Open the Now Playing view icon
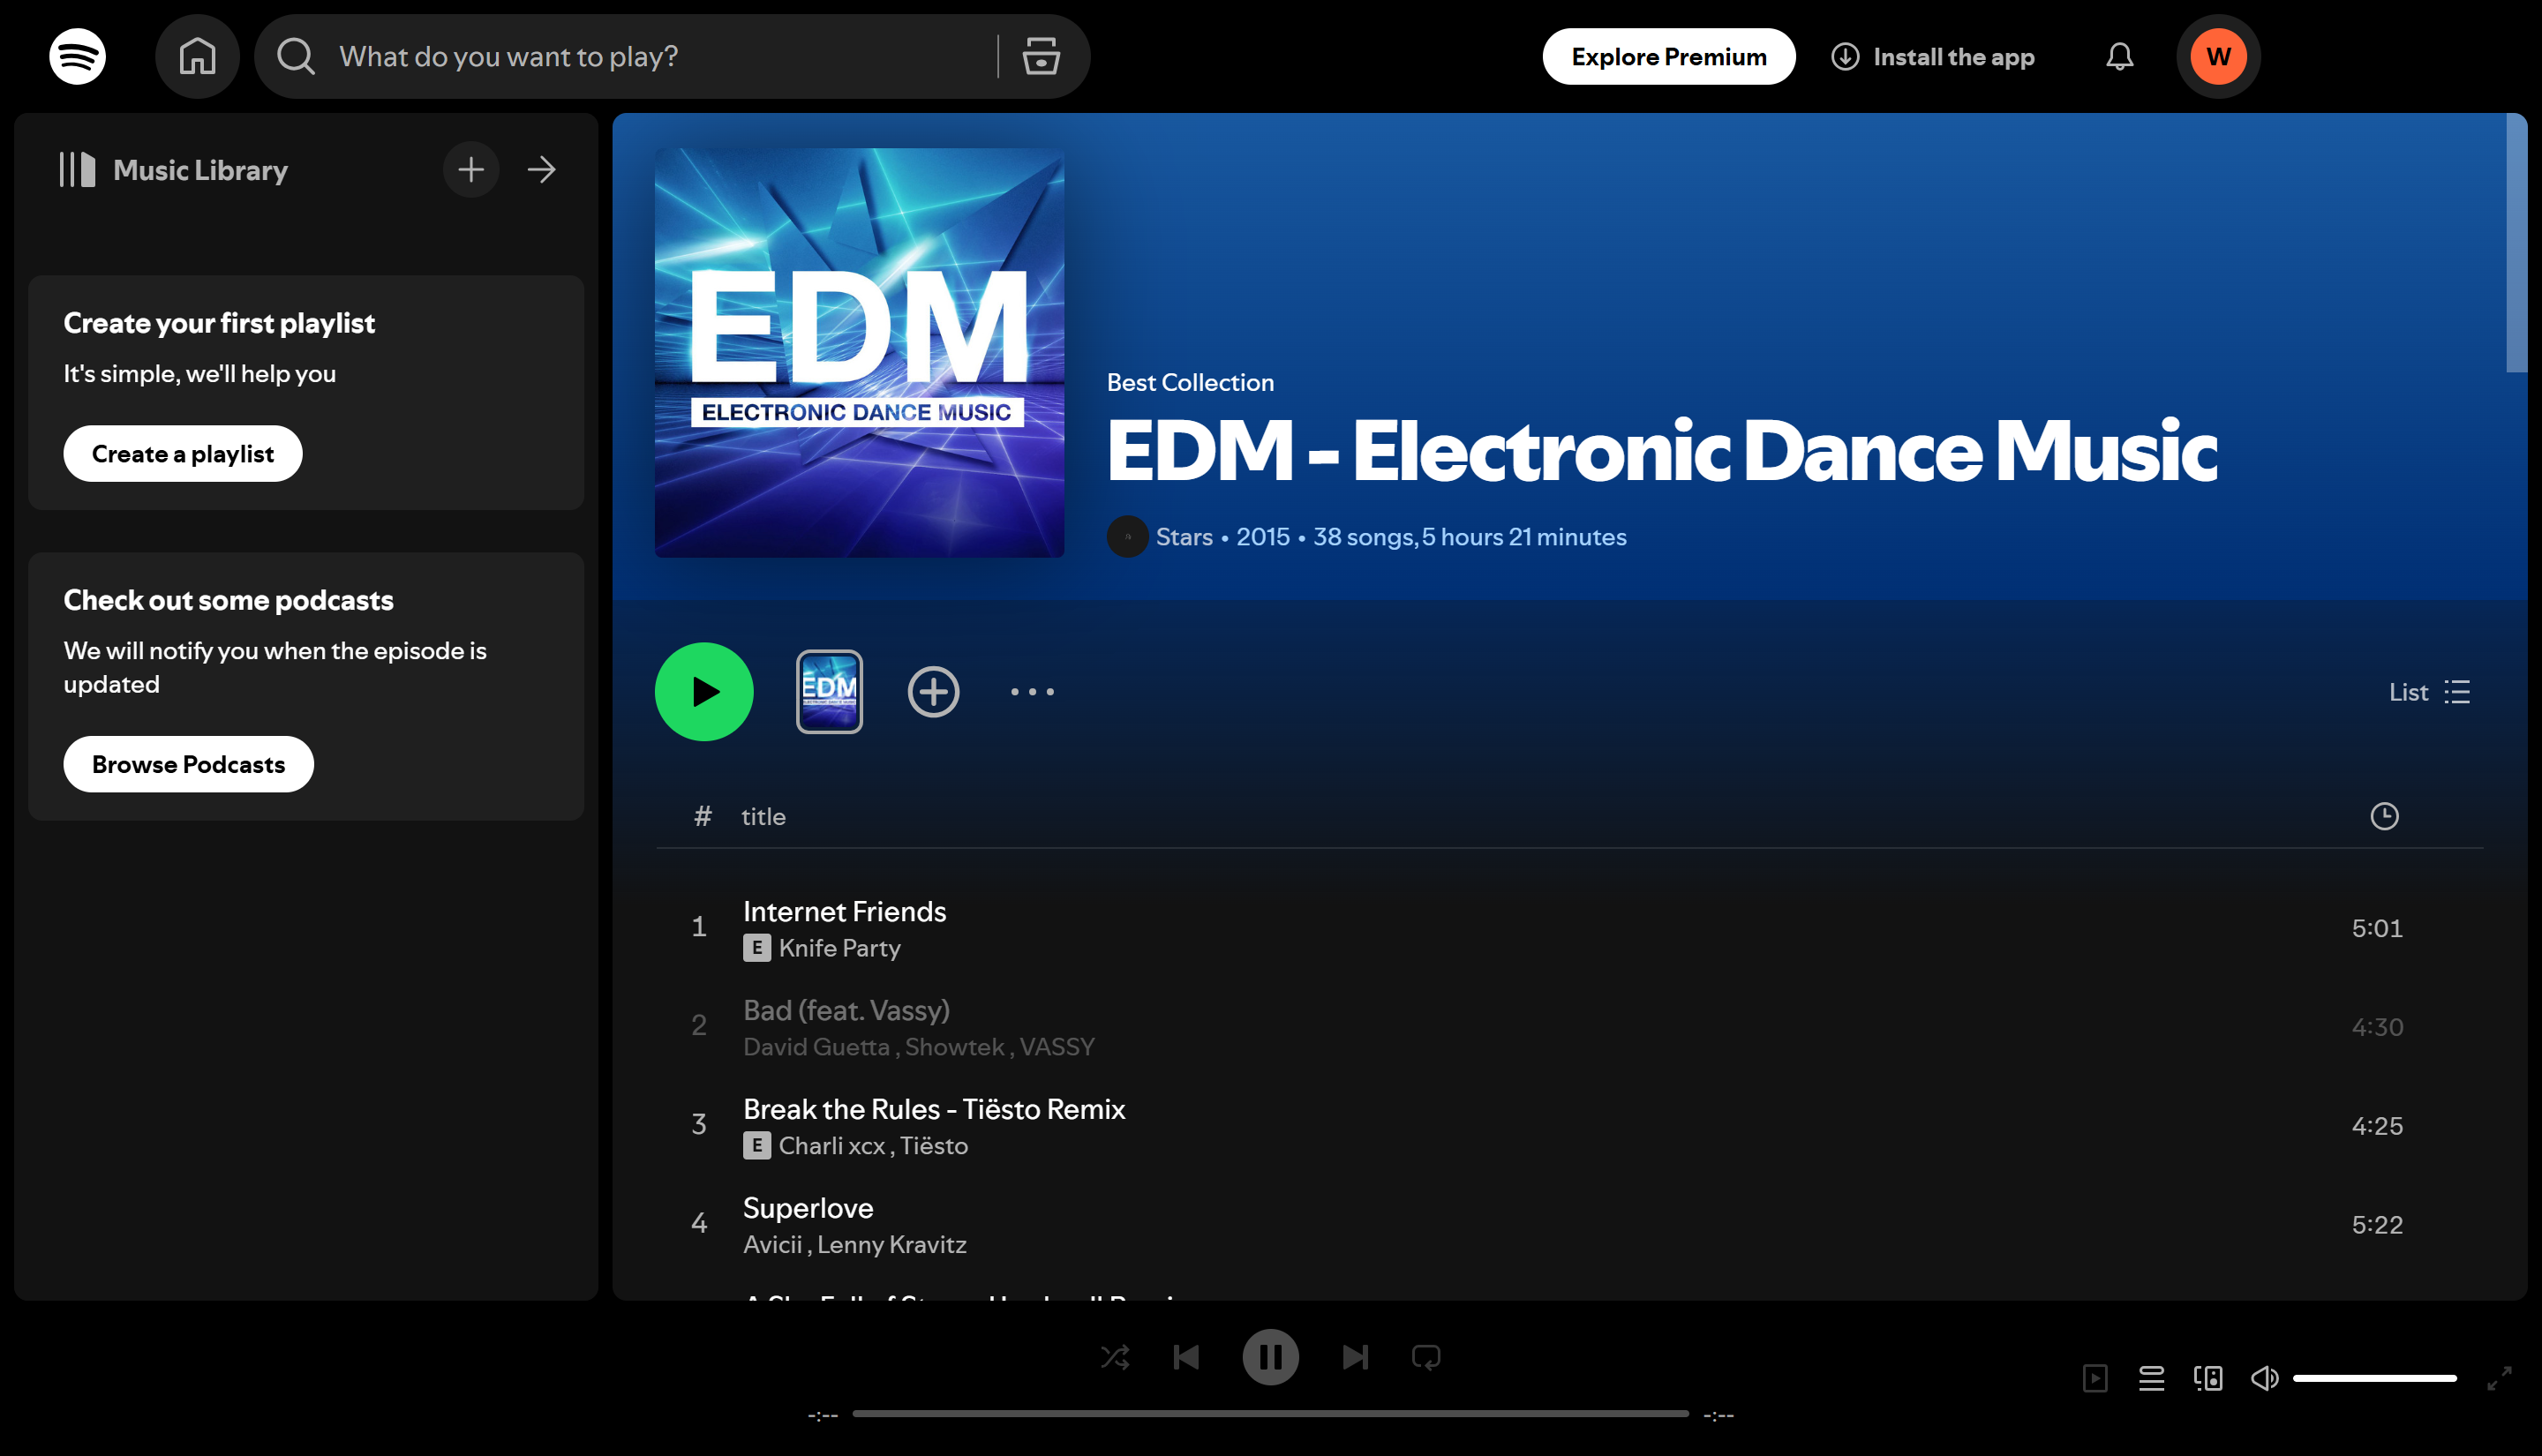 click(2097, 1378)
